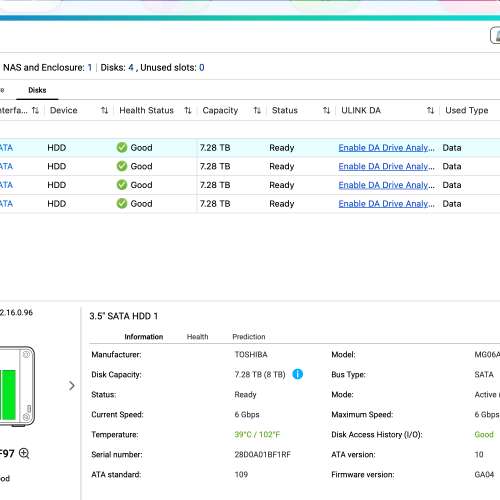
Task: Click the Status column header text
Action: coord(285,110)
